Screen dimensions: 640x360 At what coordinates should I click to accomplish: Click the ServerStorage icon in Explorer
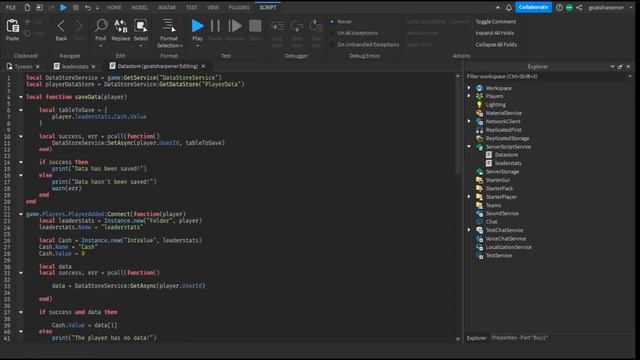[x=480, y=172]
